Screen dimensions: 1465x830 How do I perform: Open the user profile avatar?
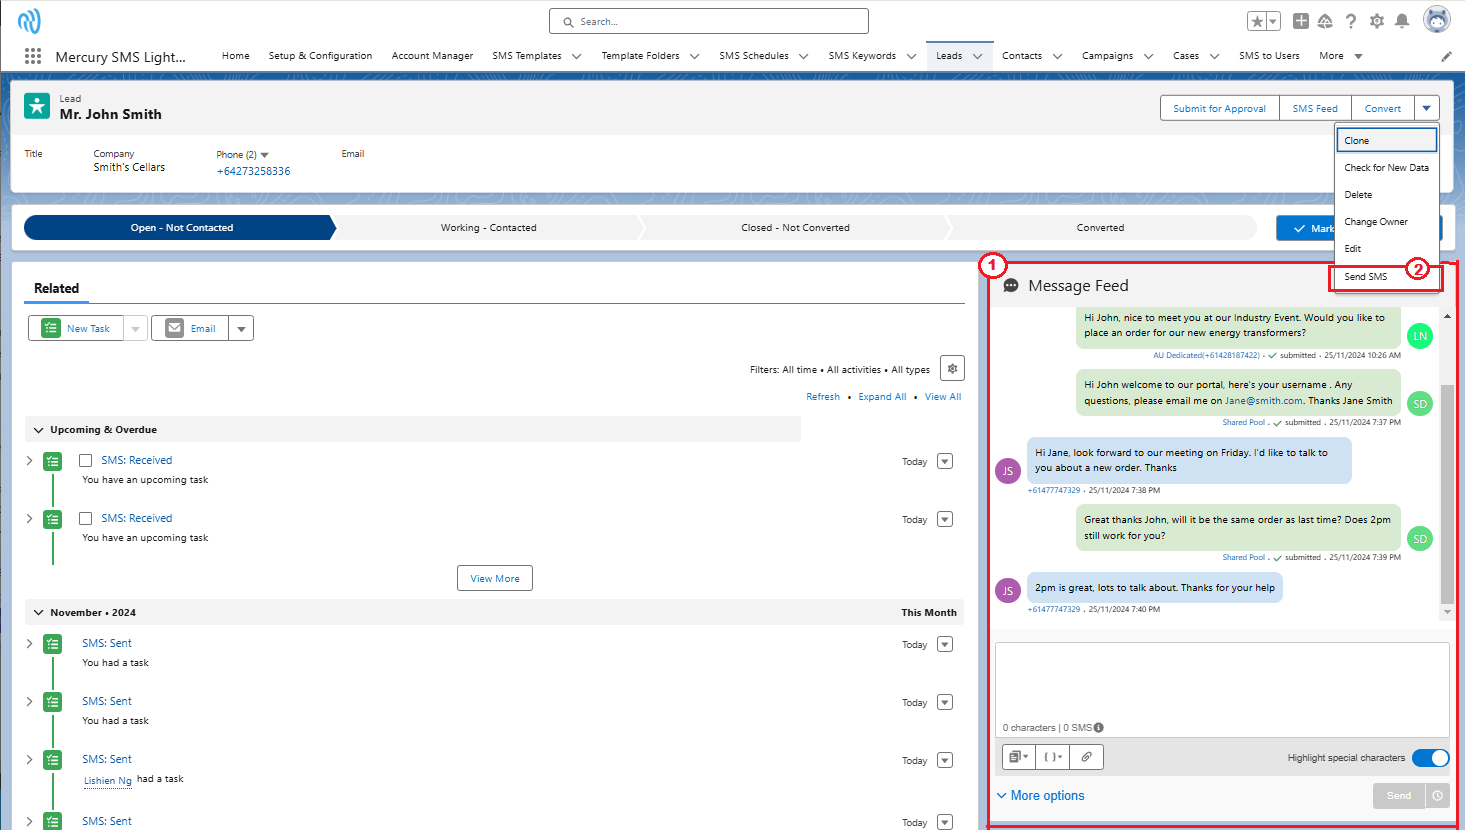tap(1437, 20)
